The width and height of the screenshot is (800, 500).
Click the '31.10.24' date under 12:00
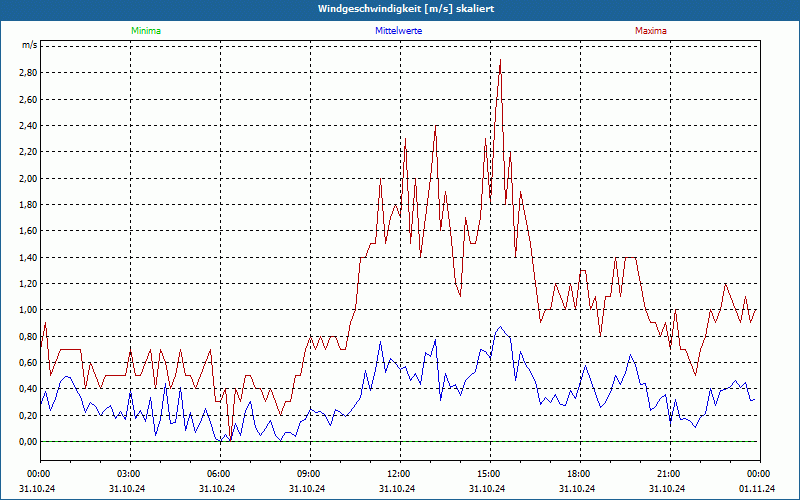(397, 488)
